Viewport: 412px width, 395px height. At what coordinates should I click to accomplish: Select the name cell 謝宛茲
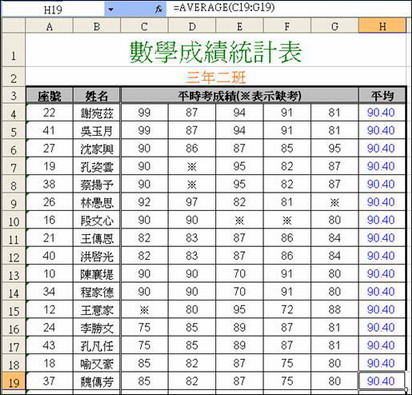coord(97,113)
